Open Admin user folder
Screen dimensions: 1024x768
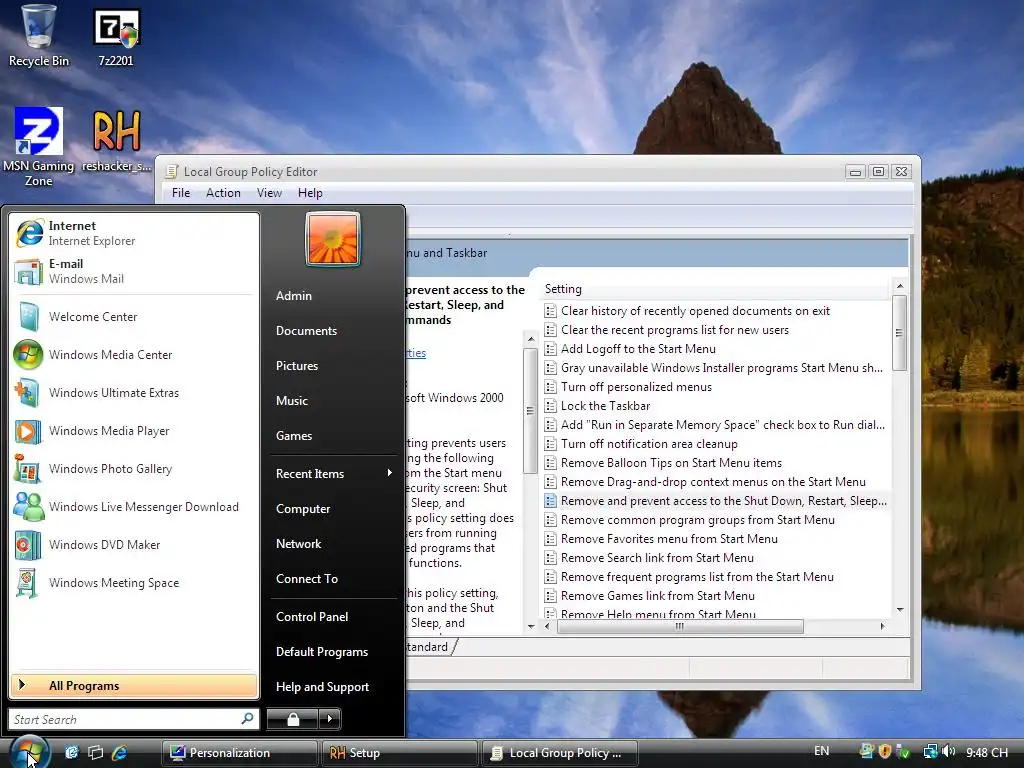click(294, 296)
